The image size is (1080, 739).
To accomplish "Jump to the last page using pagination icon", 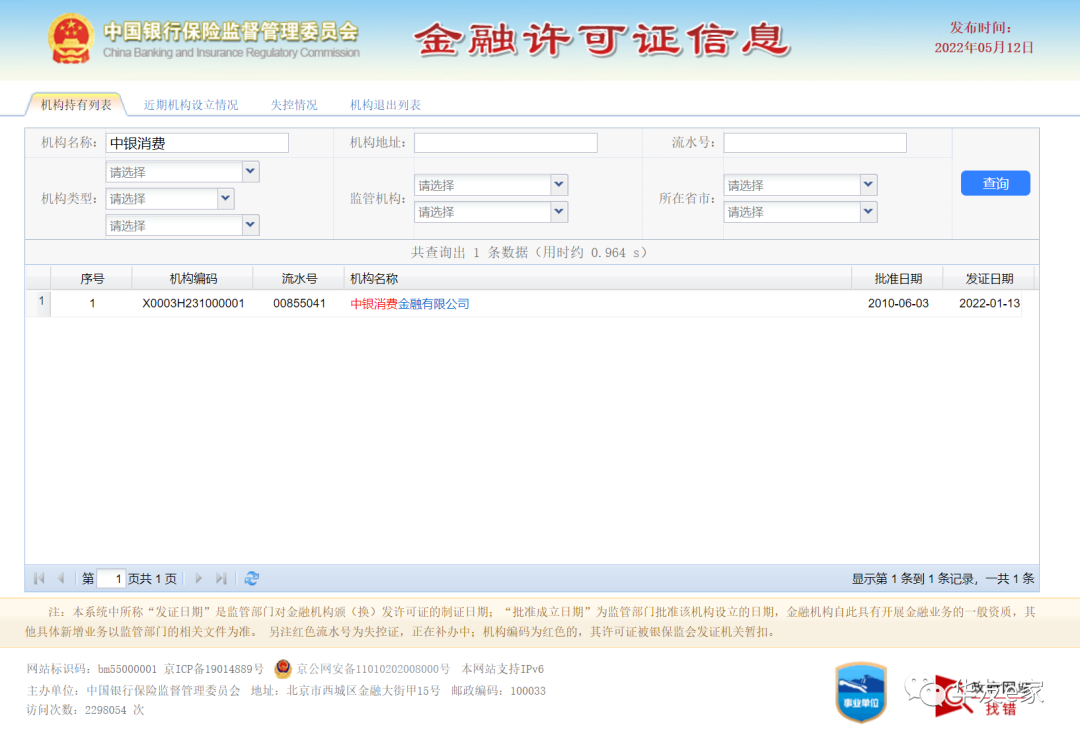I will pyautogui.click(x=219, y=578).
